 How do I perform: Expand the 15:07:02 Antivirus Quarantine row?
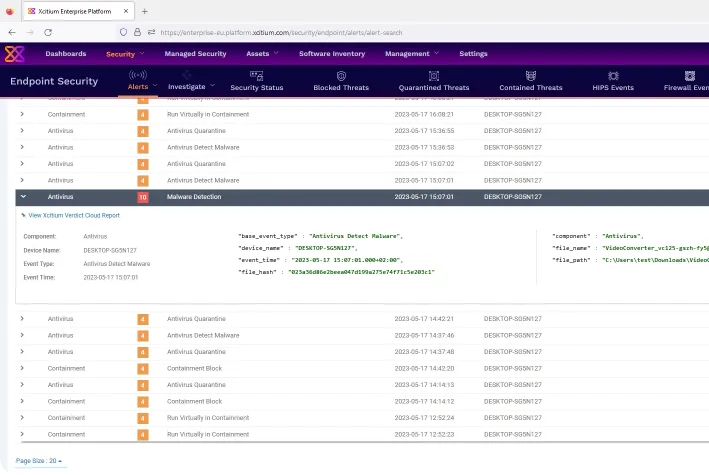click(x=22, y=164)
